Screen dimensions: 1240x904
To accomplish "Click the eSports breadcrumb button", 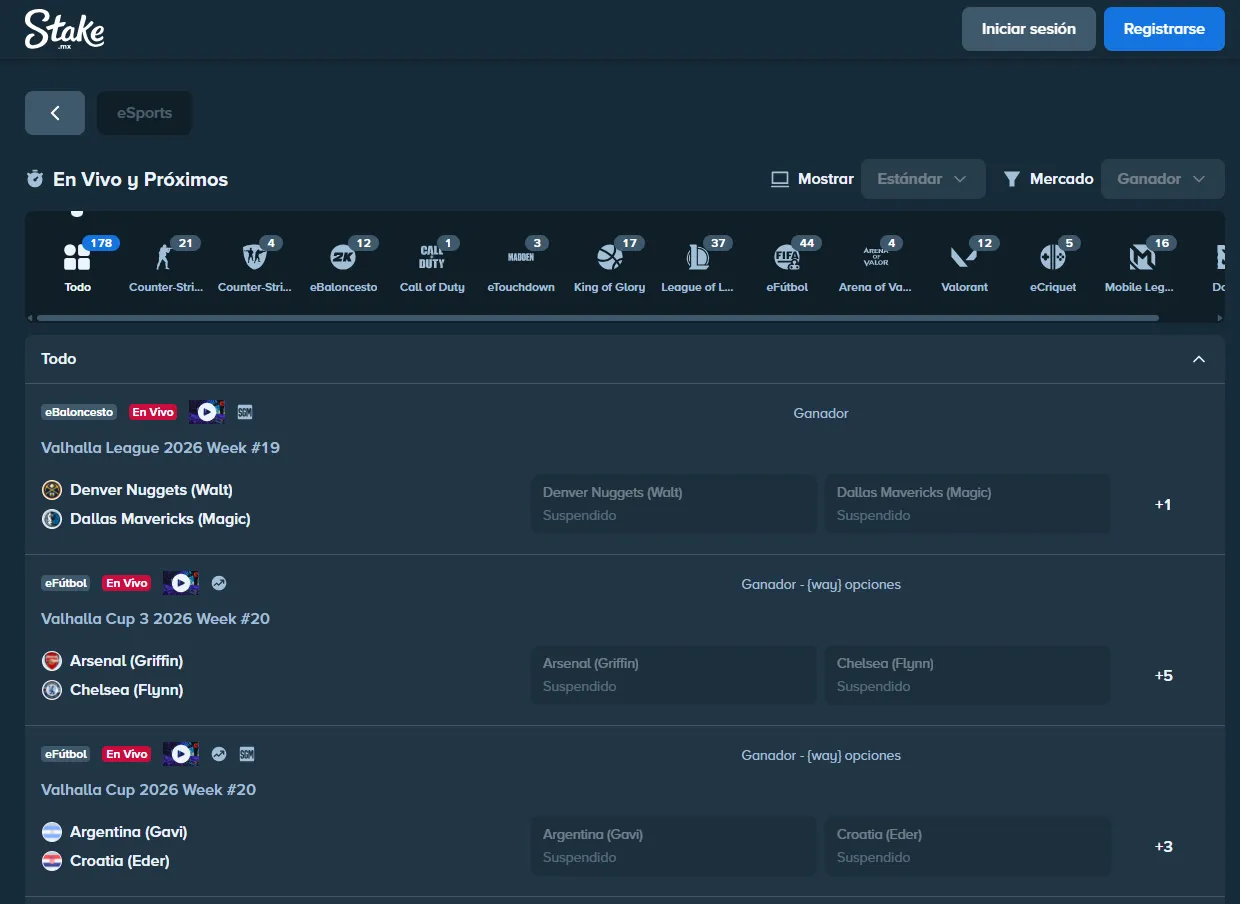I will tap(144, 113).
